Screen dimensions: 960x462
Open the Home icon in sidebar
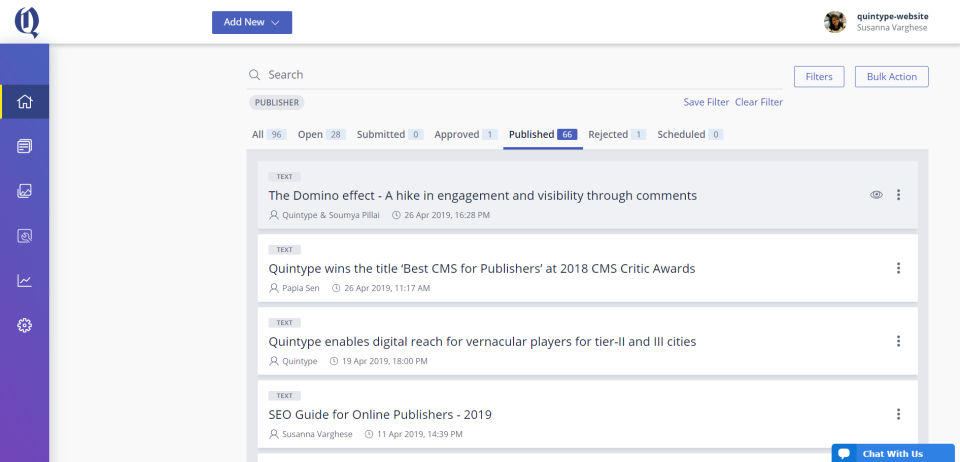pos(25,101)
